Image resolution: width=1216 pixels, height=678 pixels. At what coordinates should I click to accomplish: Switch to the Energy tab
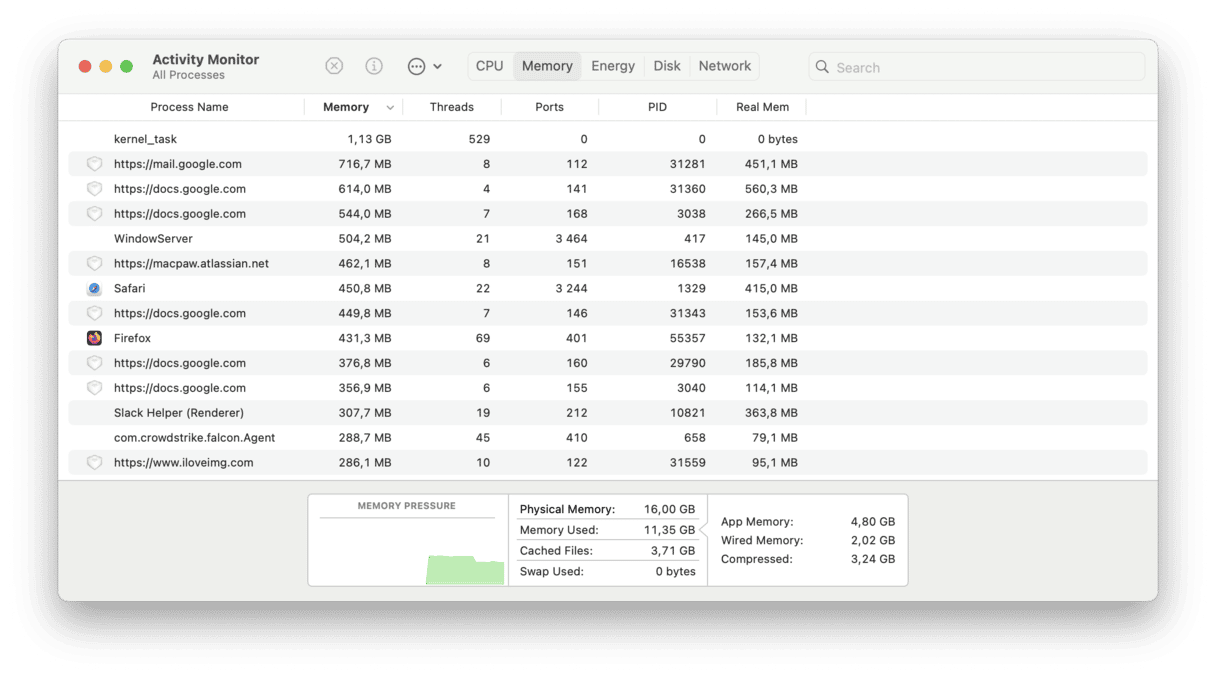[613, 65]
